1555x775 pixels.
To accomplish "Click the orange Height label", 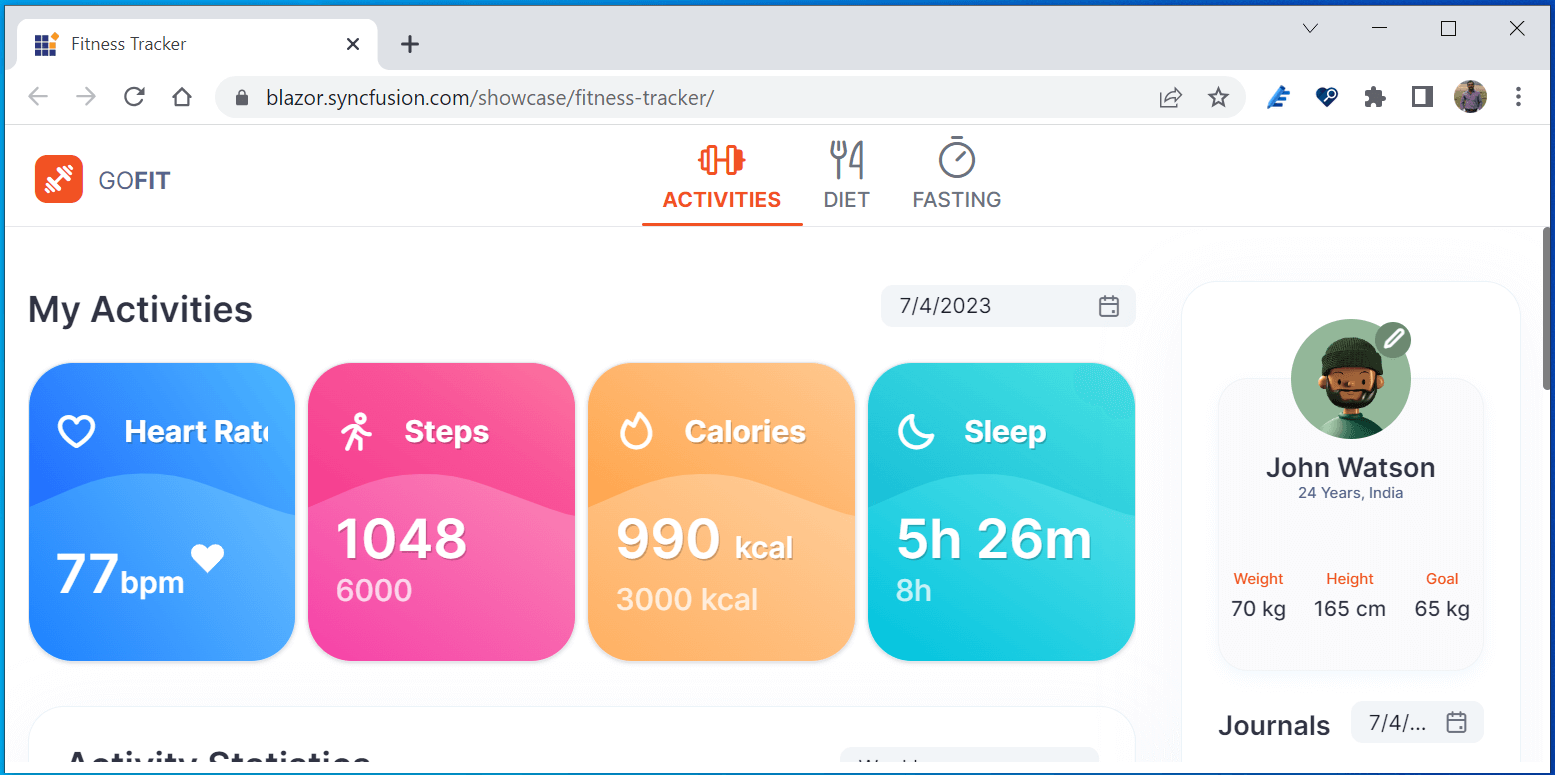I will [1350, 579].
